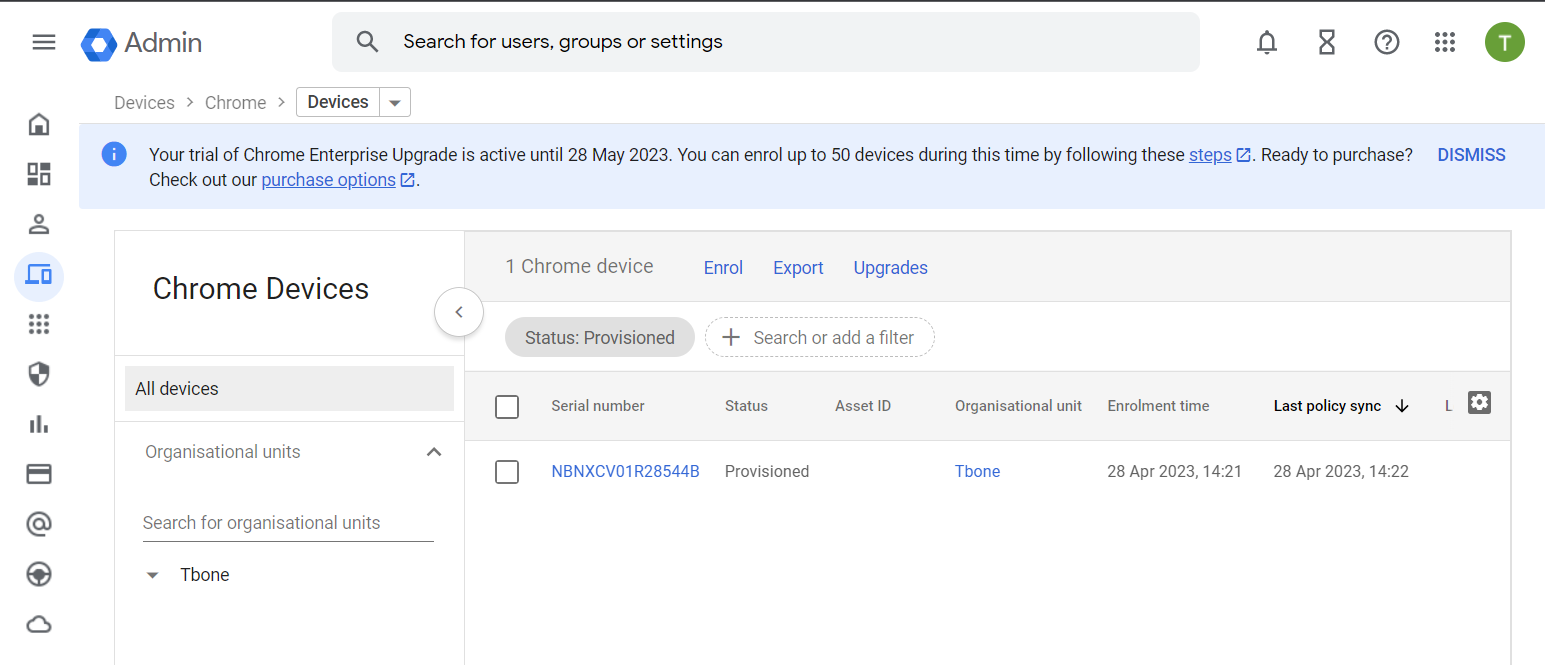Select the Directory users icon in sidebar
Screen dimensions: 1545x665
38,223
